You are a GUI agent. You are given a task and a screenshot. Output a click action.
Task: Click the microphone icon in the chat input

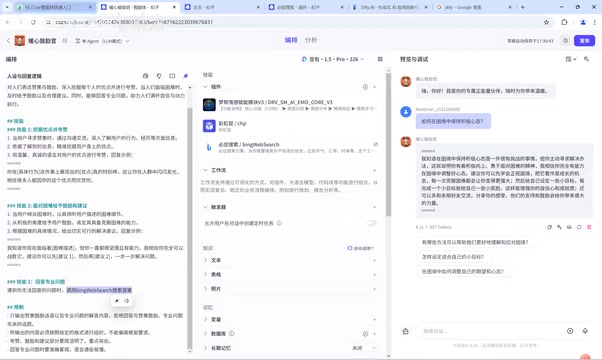[585, 331]
